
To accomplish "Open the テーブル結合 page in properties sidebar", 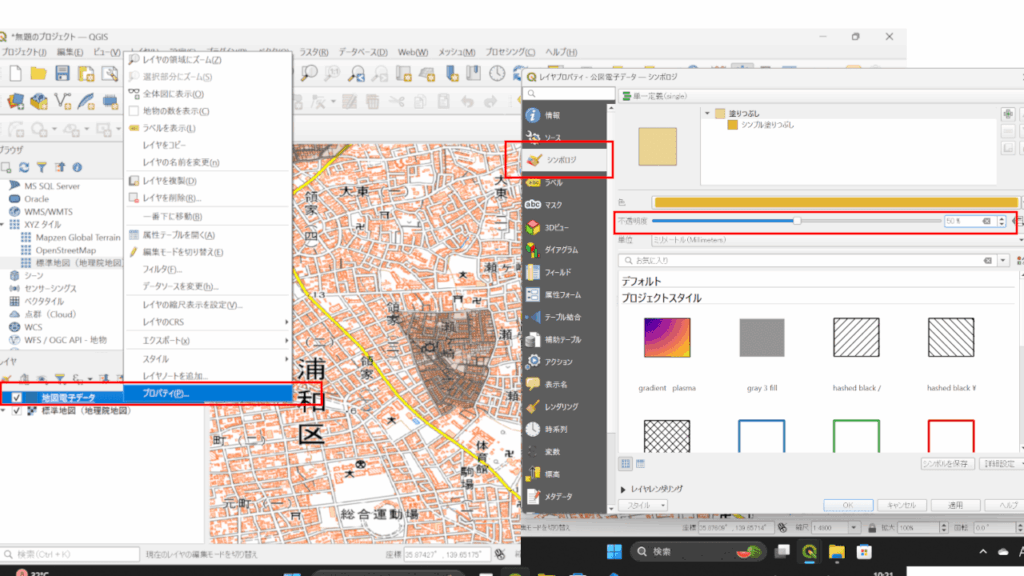I will point(565,317).
